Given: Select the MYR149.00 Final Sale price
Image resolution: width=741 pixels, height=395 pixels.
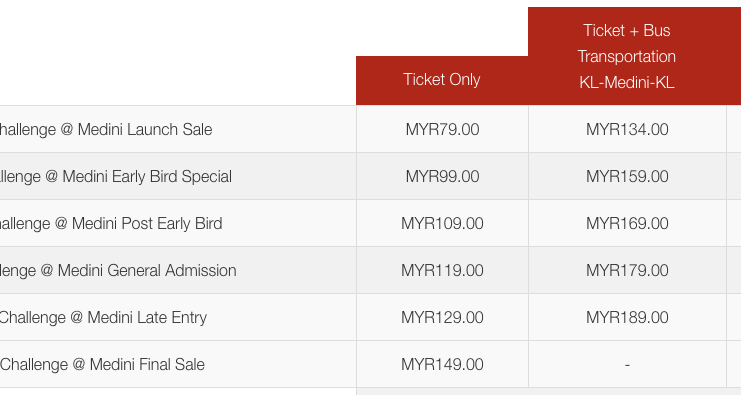Looking at the screenshot, I should click(442, 364).
